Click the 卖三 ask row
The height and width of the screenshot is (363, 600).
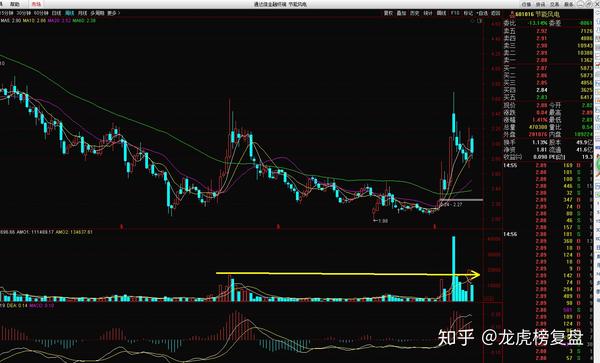(548, 46)
